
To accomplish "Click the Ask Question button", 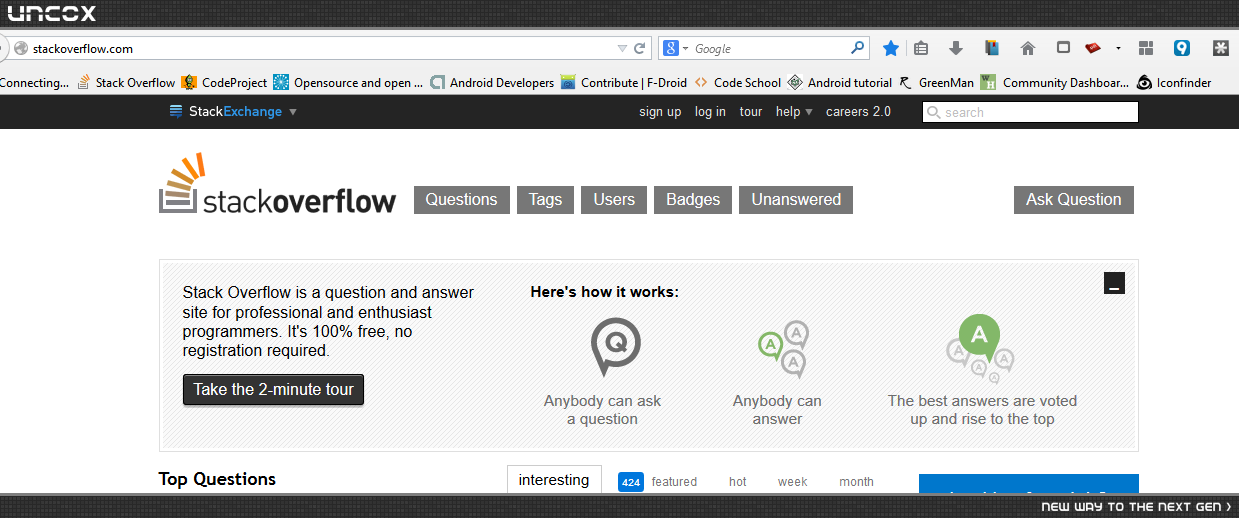I will 1073,199.
